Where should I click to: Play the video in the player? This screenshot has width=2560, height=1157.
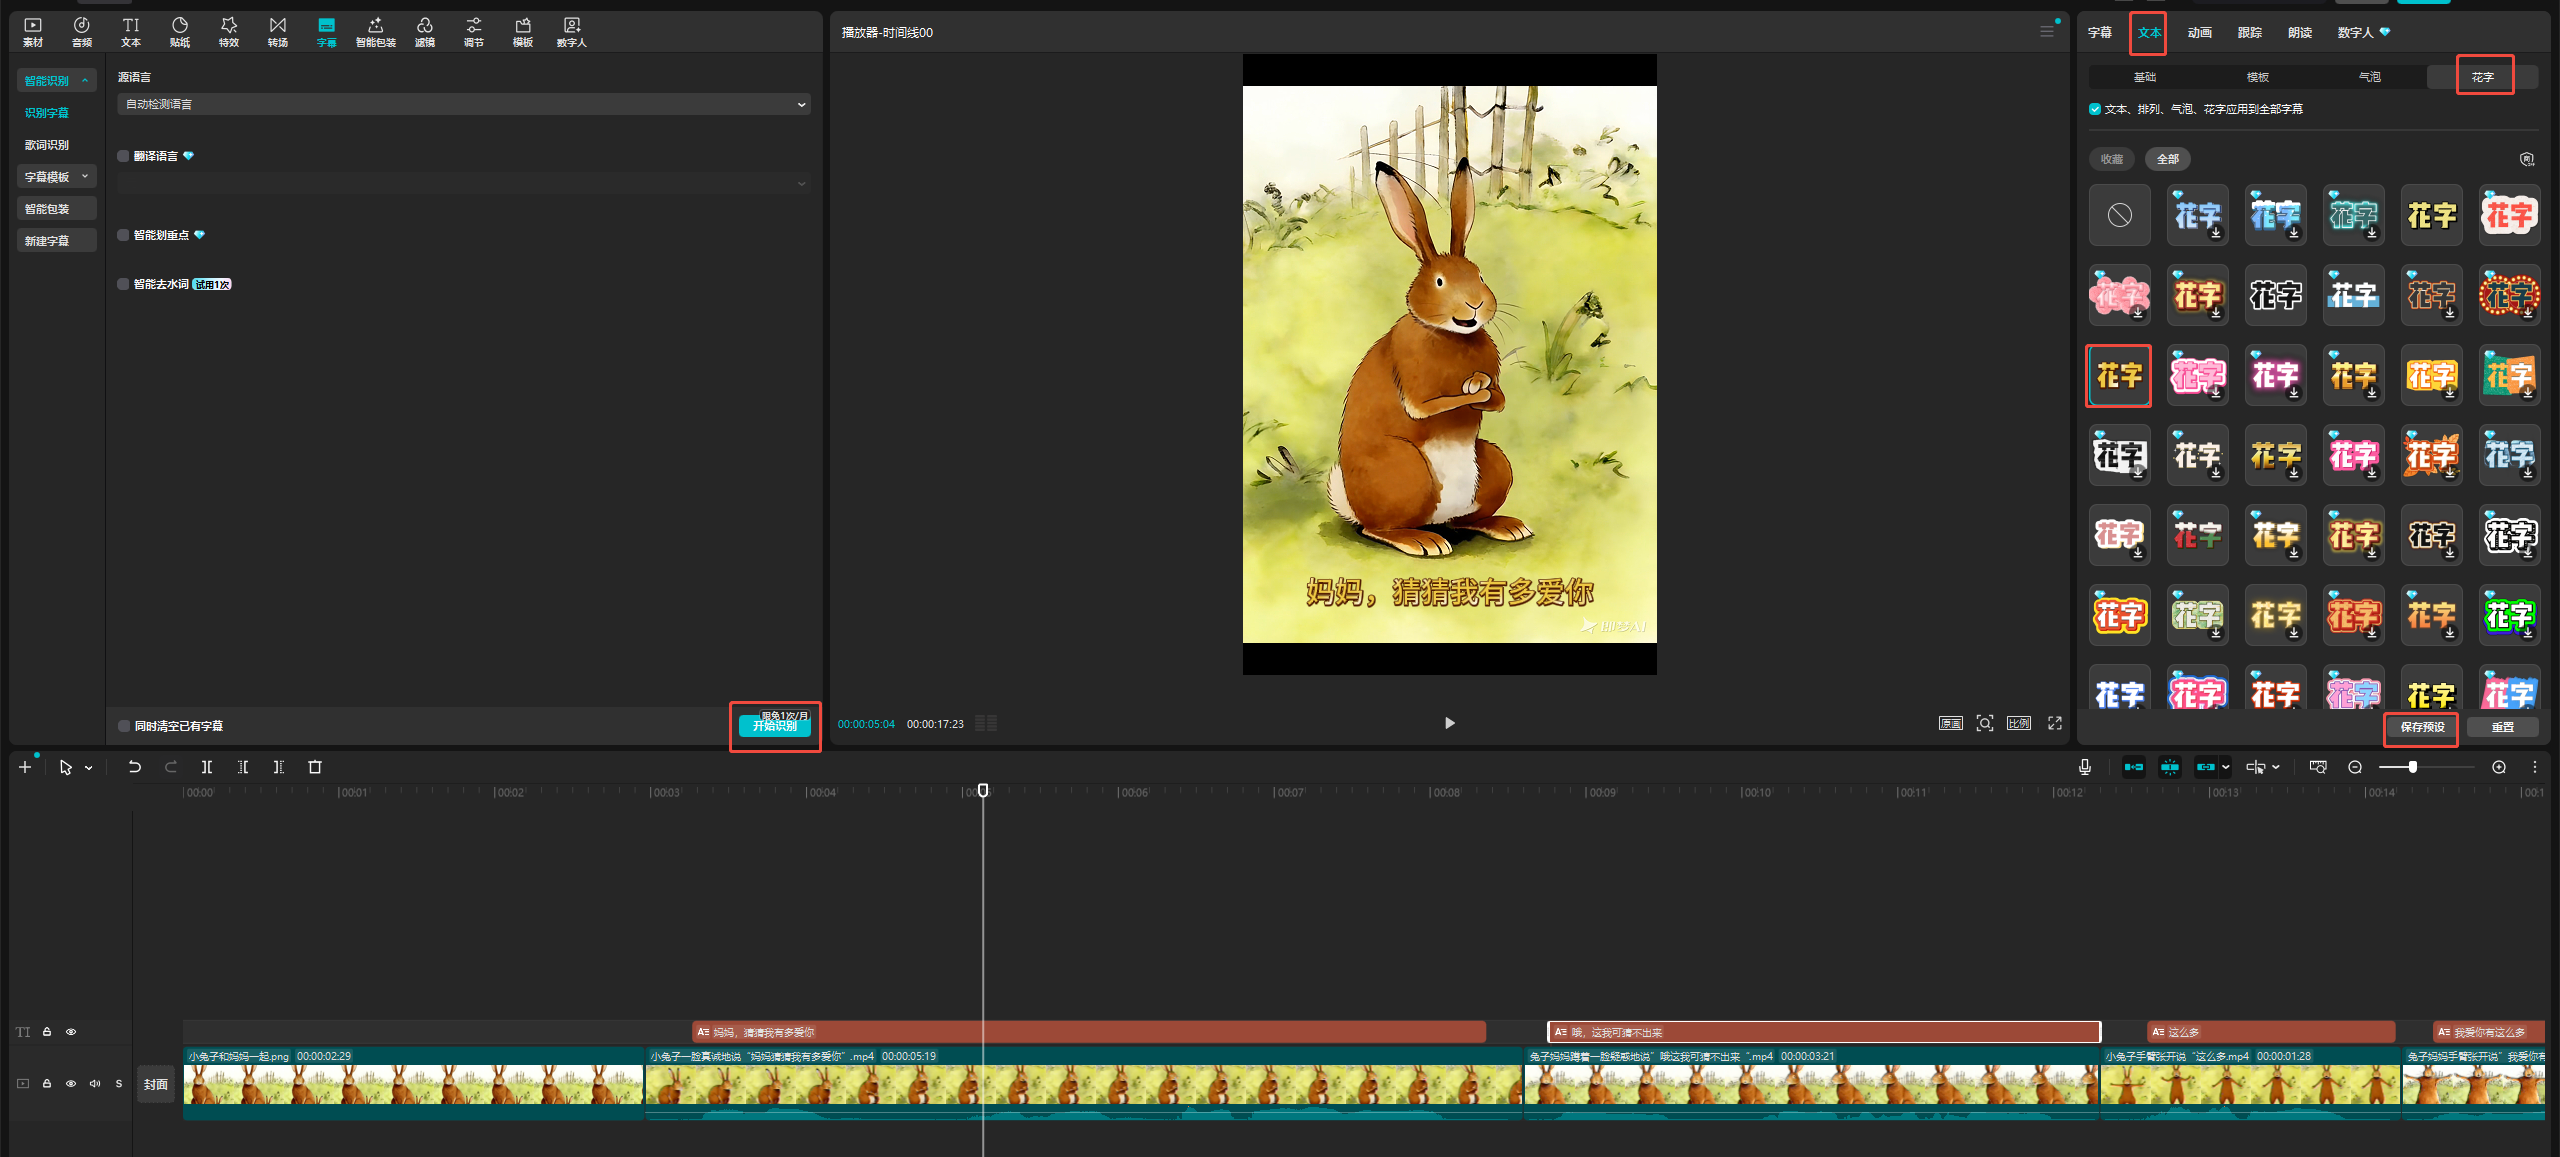(1449, 723)
